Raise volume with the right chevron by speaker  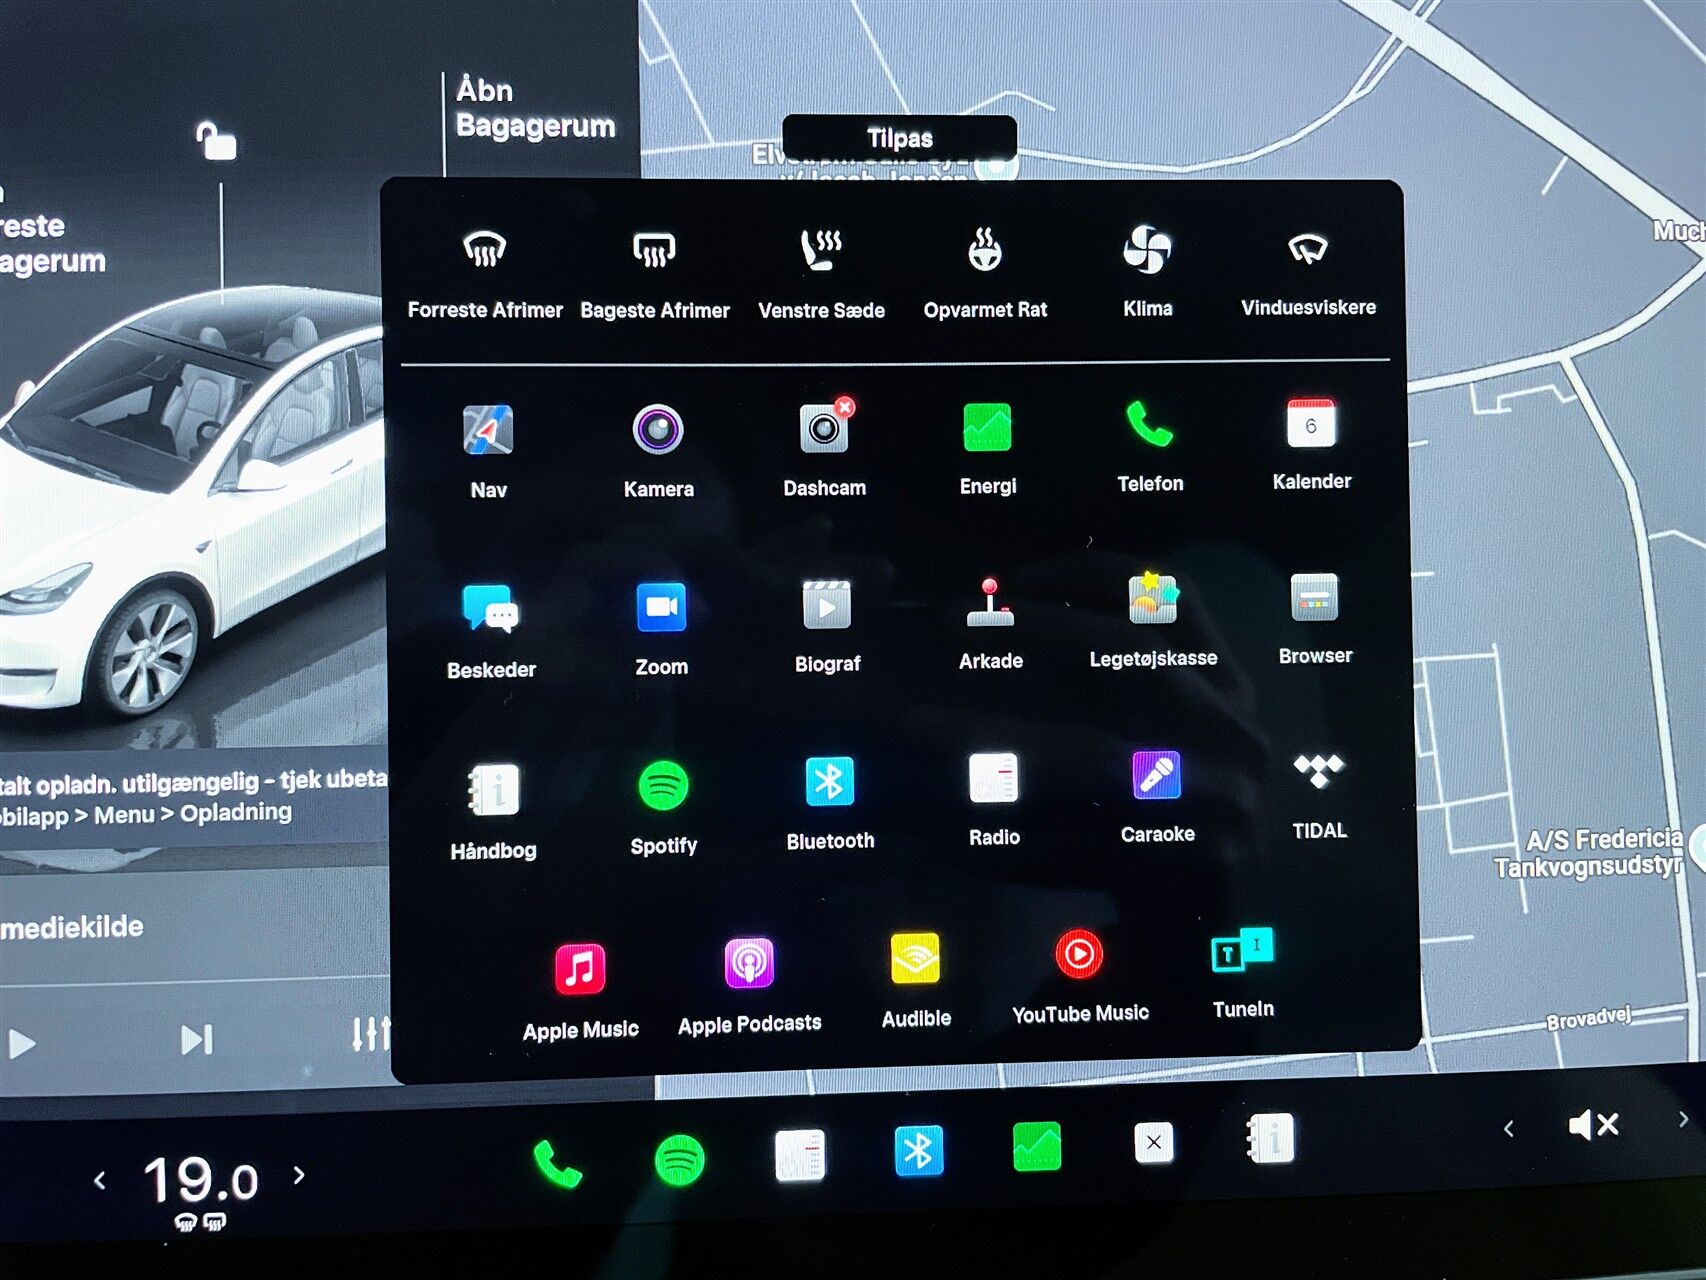click(x=1683, y=1119)
